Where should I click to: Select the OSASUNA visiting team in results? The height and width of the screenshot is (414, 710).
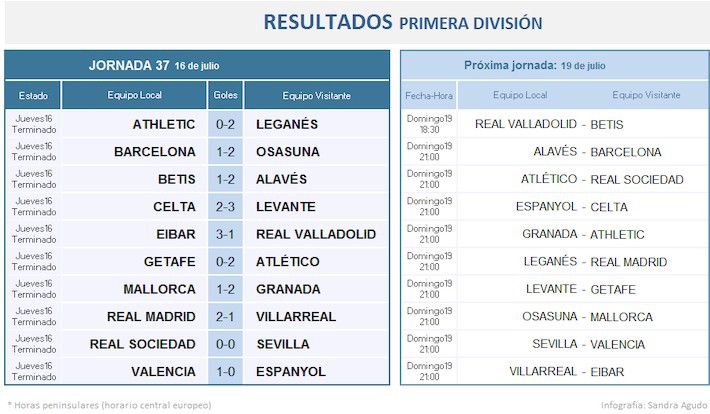pyautogui.click(x=288, y=152)
